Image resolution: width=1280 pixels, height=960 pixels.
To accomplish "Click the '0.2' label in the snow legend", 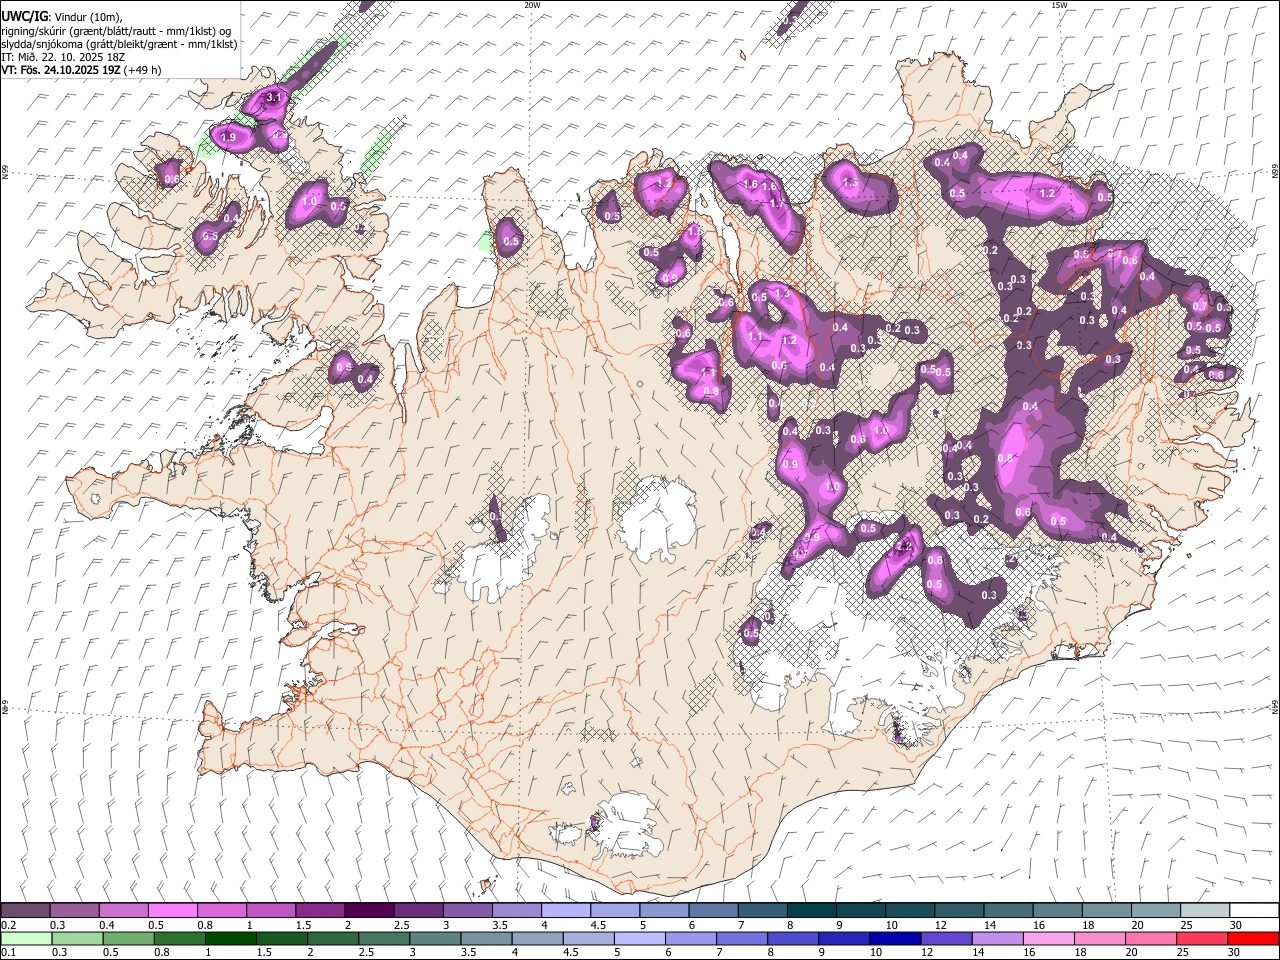I will pos(9,925).
